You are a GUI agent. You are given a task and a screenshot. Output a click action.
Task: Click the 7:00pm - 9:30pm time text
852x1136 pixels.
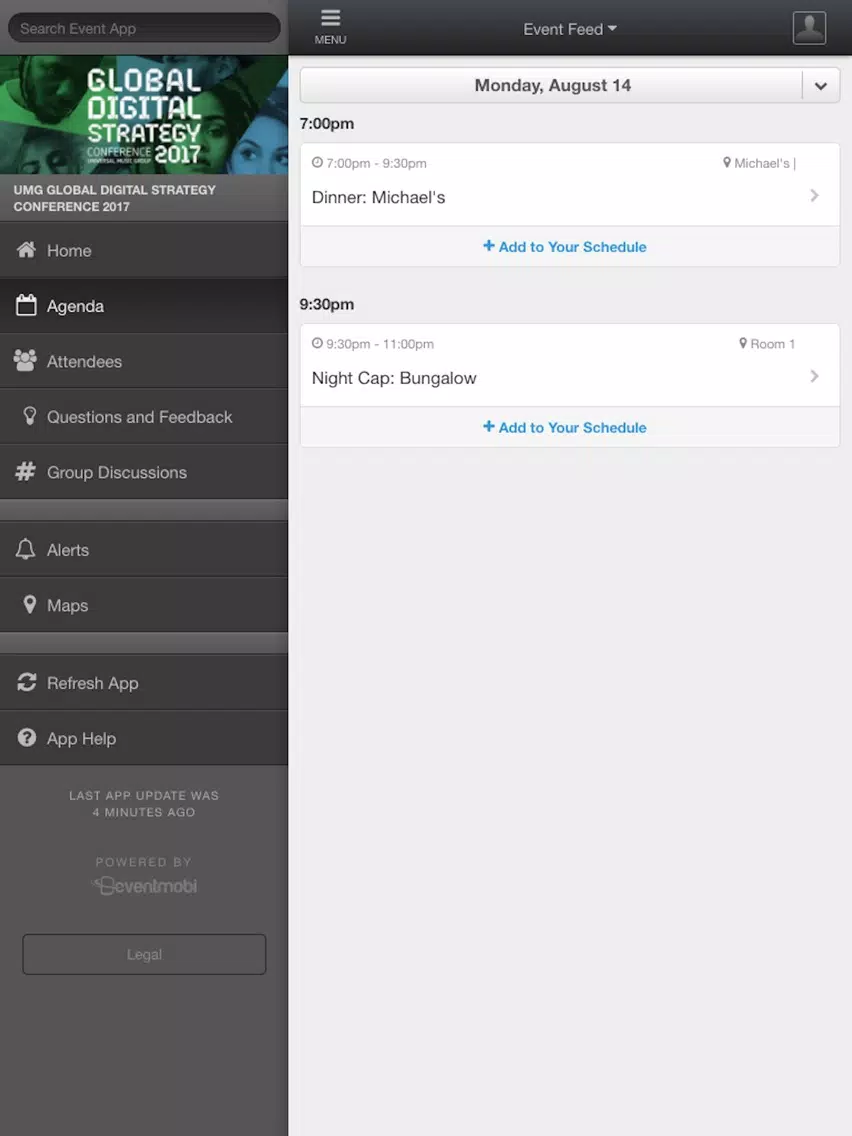tap(376, 163)
